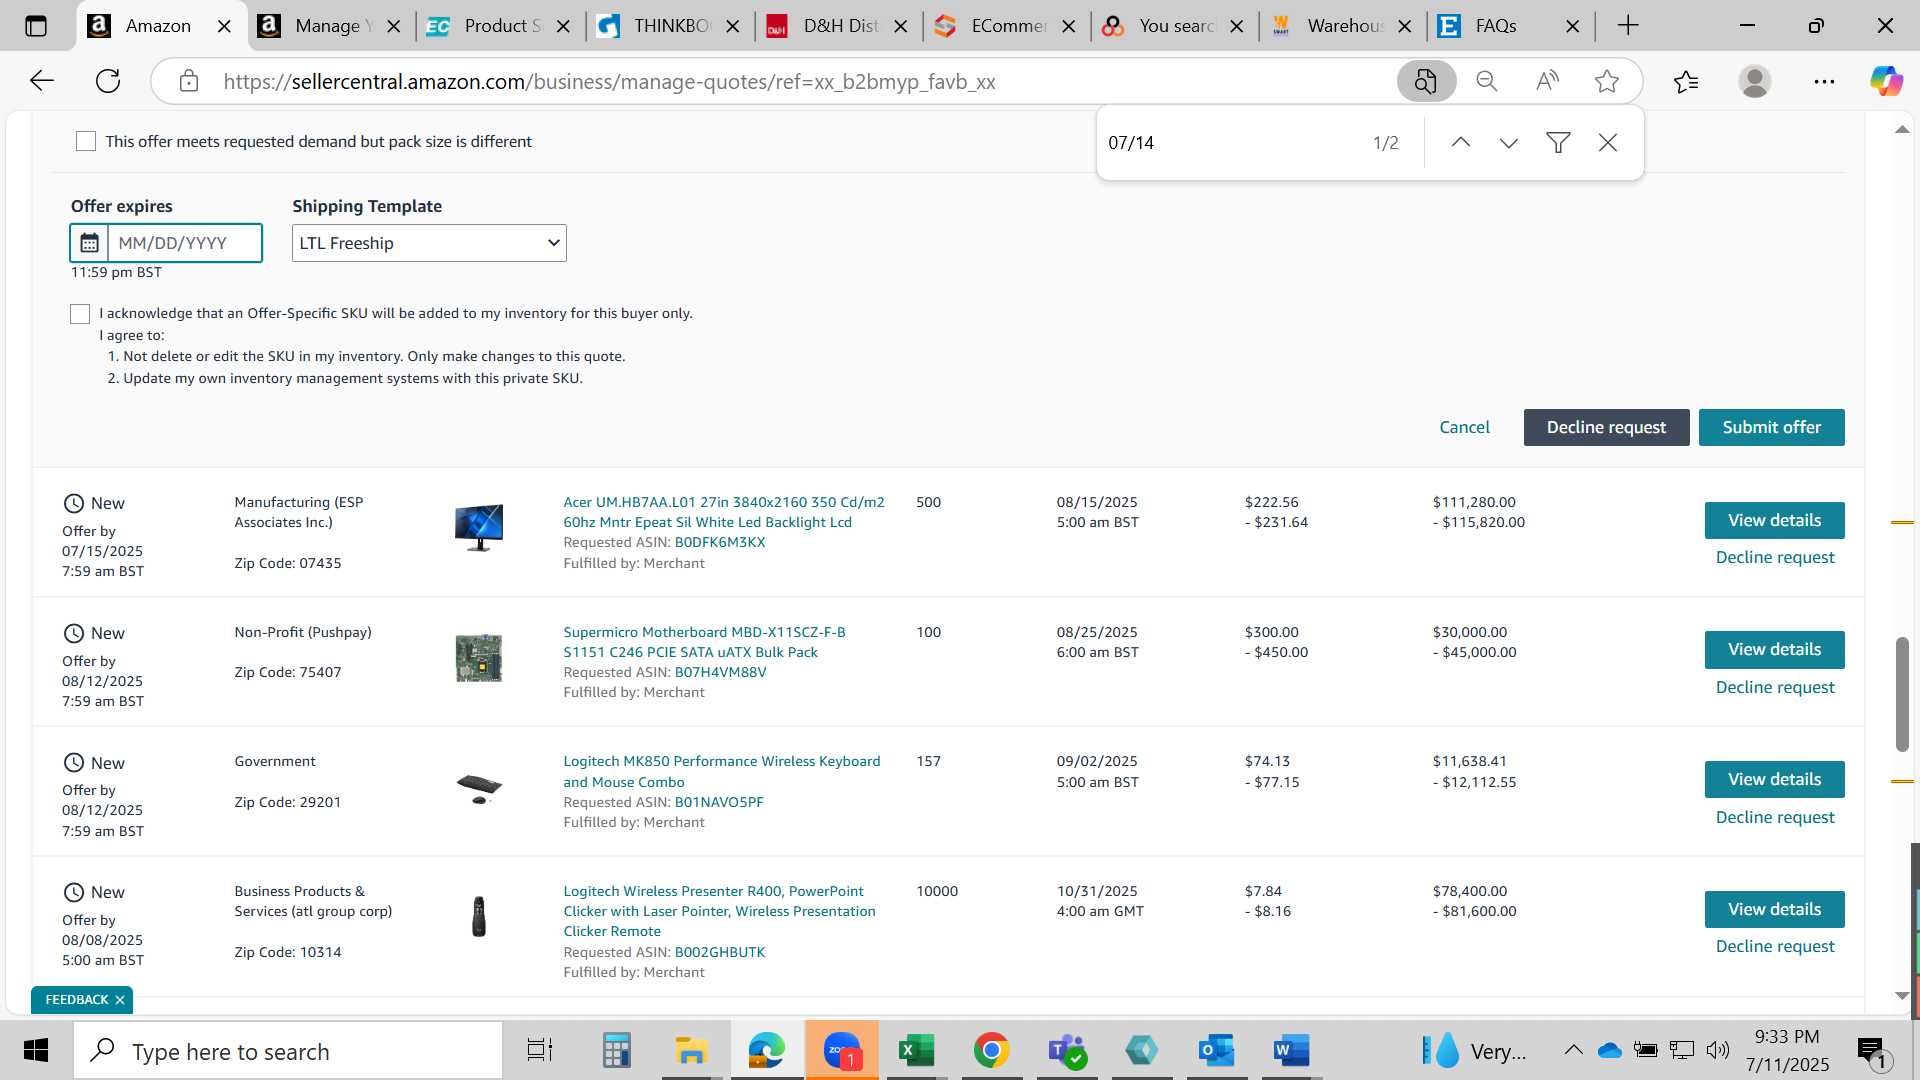Go to previous find result

coord(1461,143)
